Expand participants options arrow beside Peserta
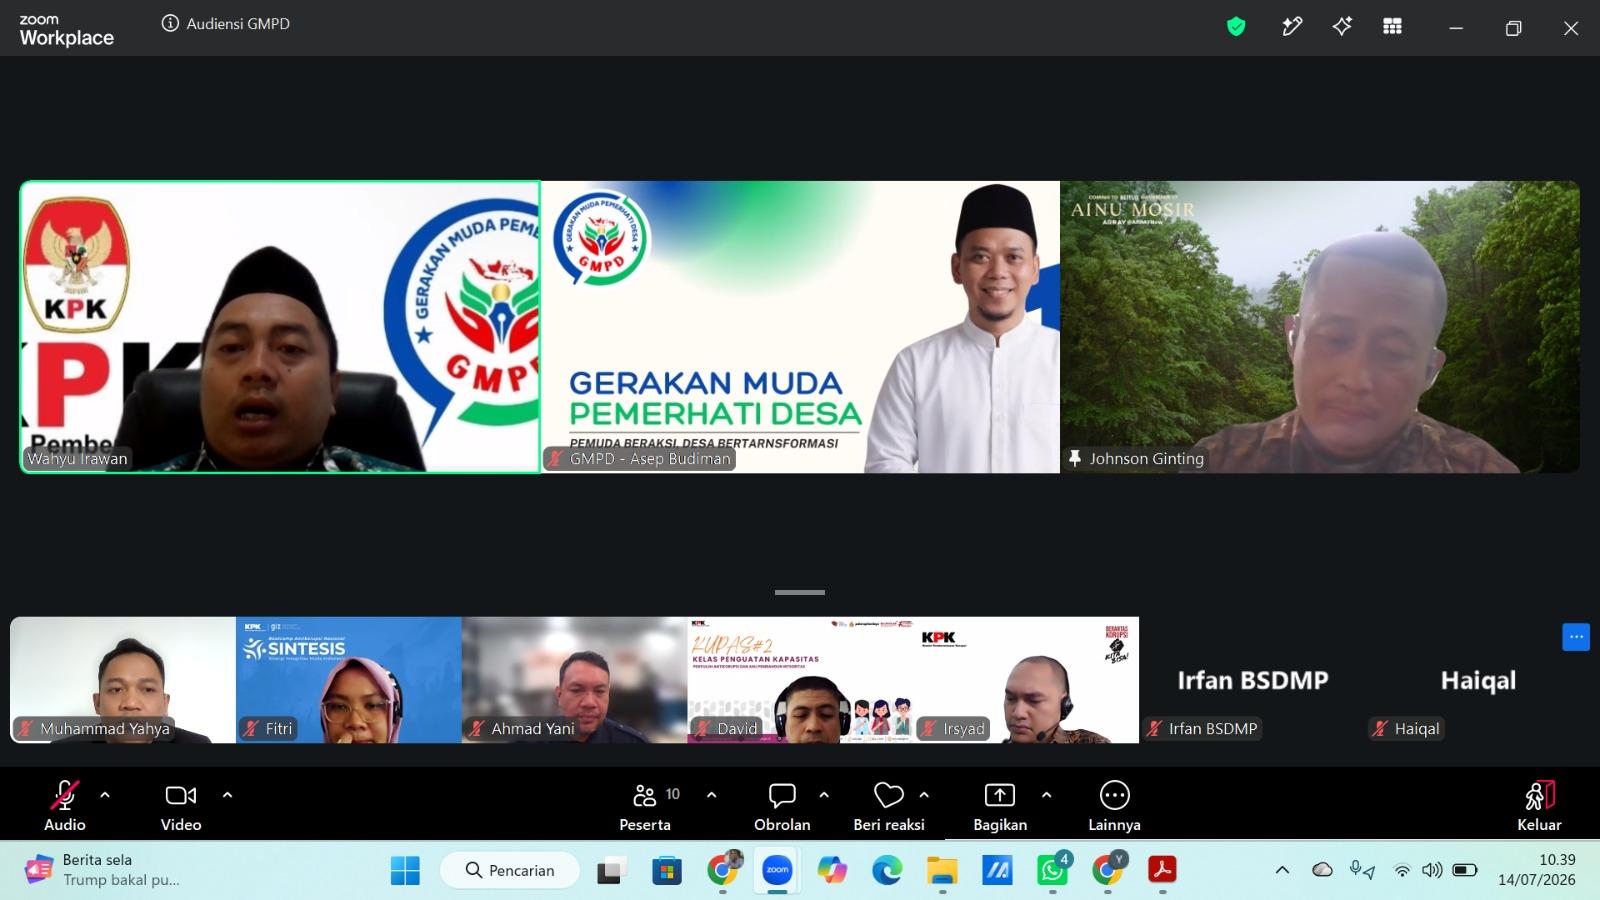 pos(711,795)
